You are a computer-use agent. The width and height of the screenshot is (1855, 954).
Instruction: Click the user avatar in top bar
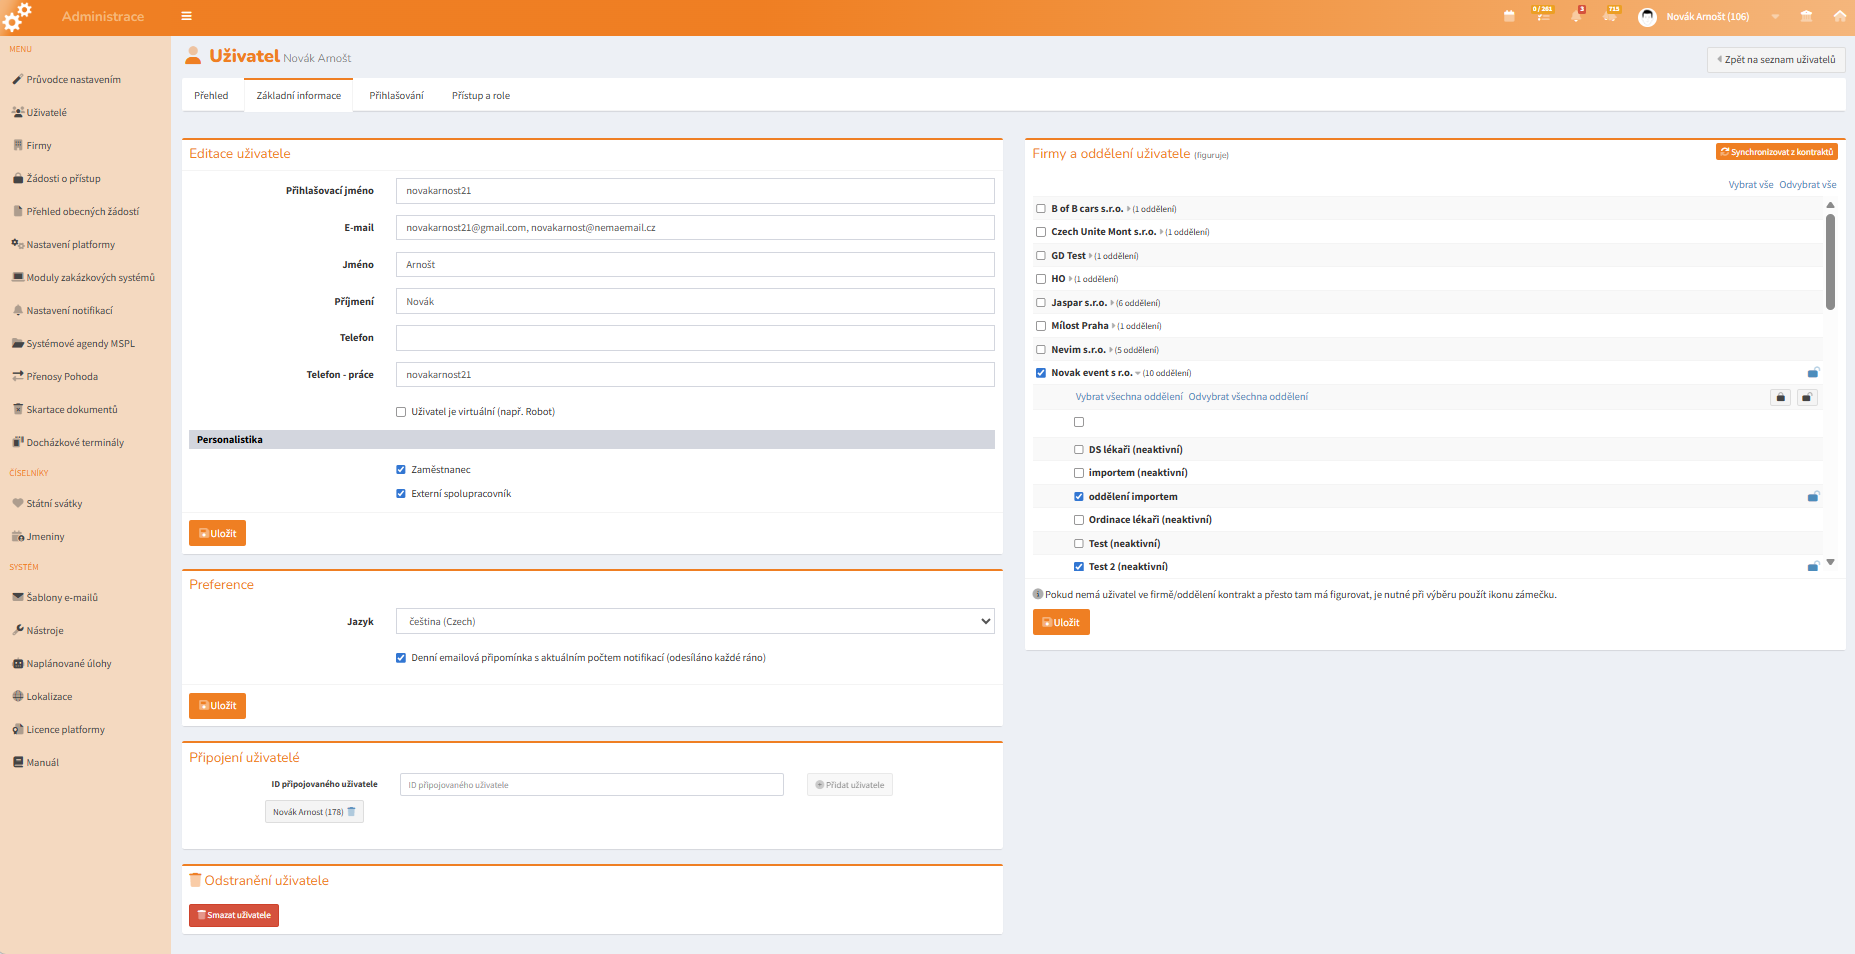1647,17
